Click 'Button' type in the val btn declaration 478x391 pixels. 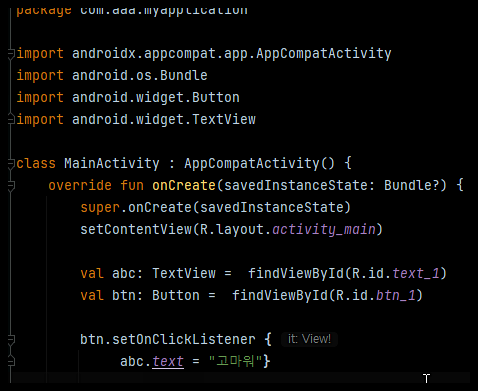(176, 295)
